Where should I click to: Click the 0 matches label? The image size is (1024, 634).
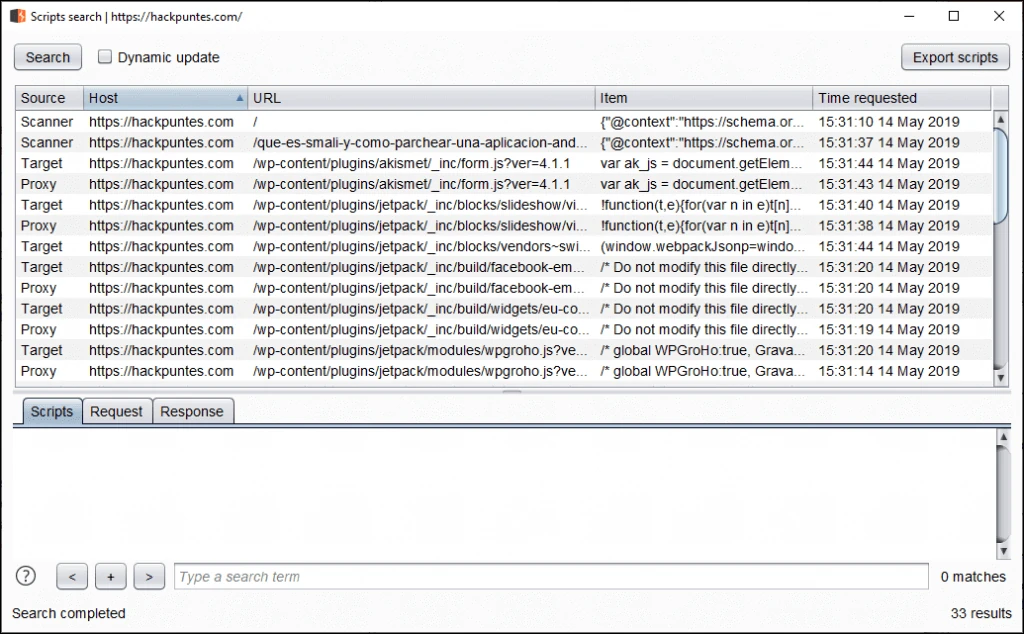coord(973,577)
